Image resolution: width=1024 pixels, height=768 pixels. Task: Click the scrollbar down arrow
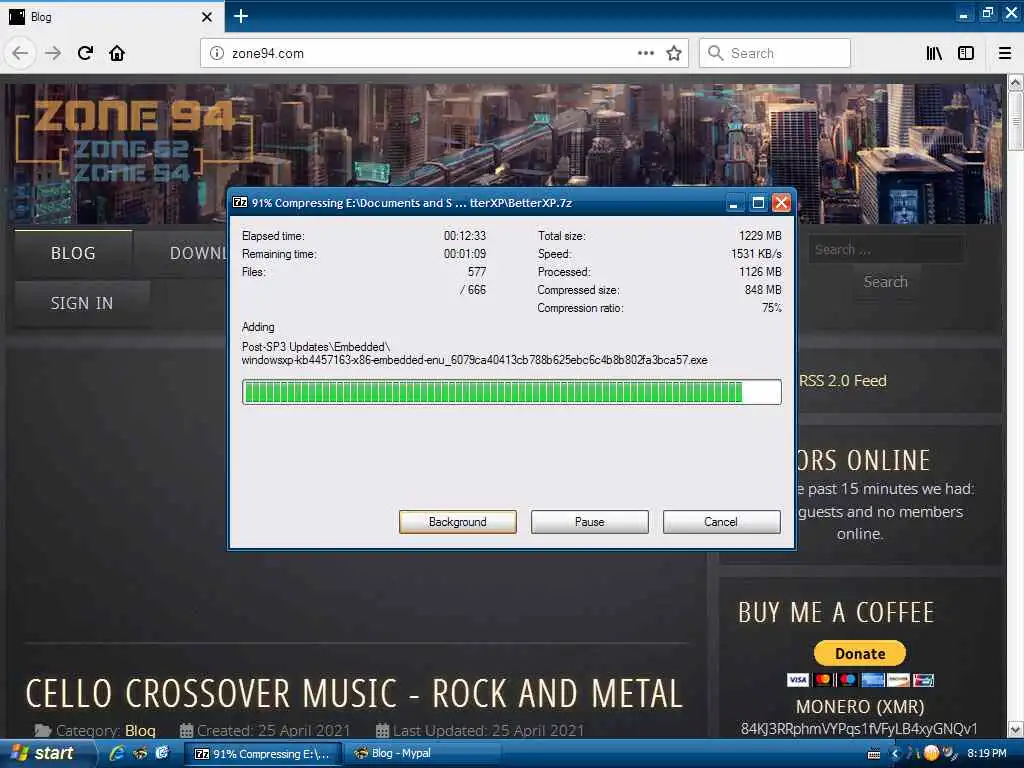tap(1015, 729)
